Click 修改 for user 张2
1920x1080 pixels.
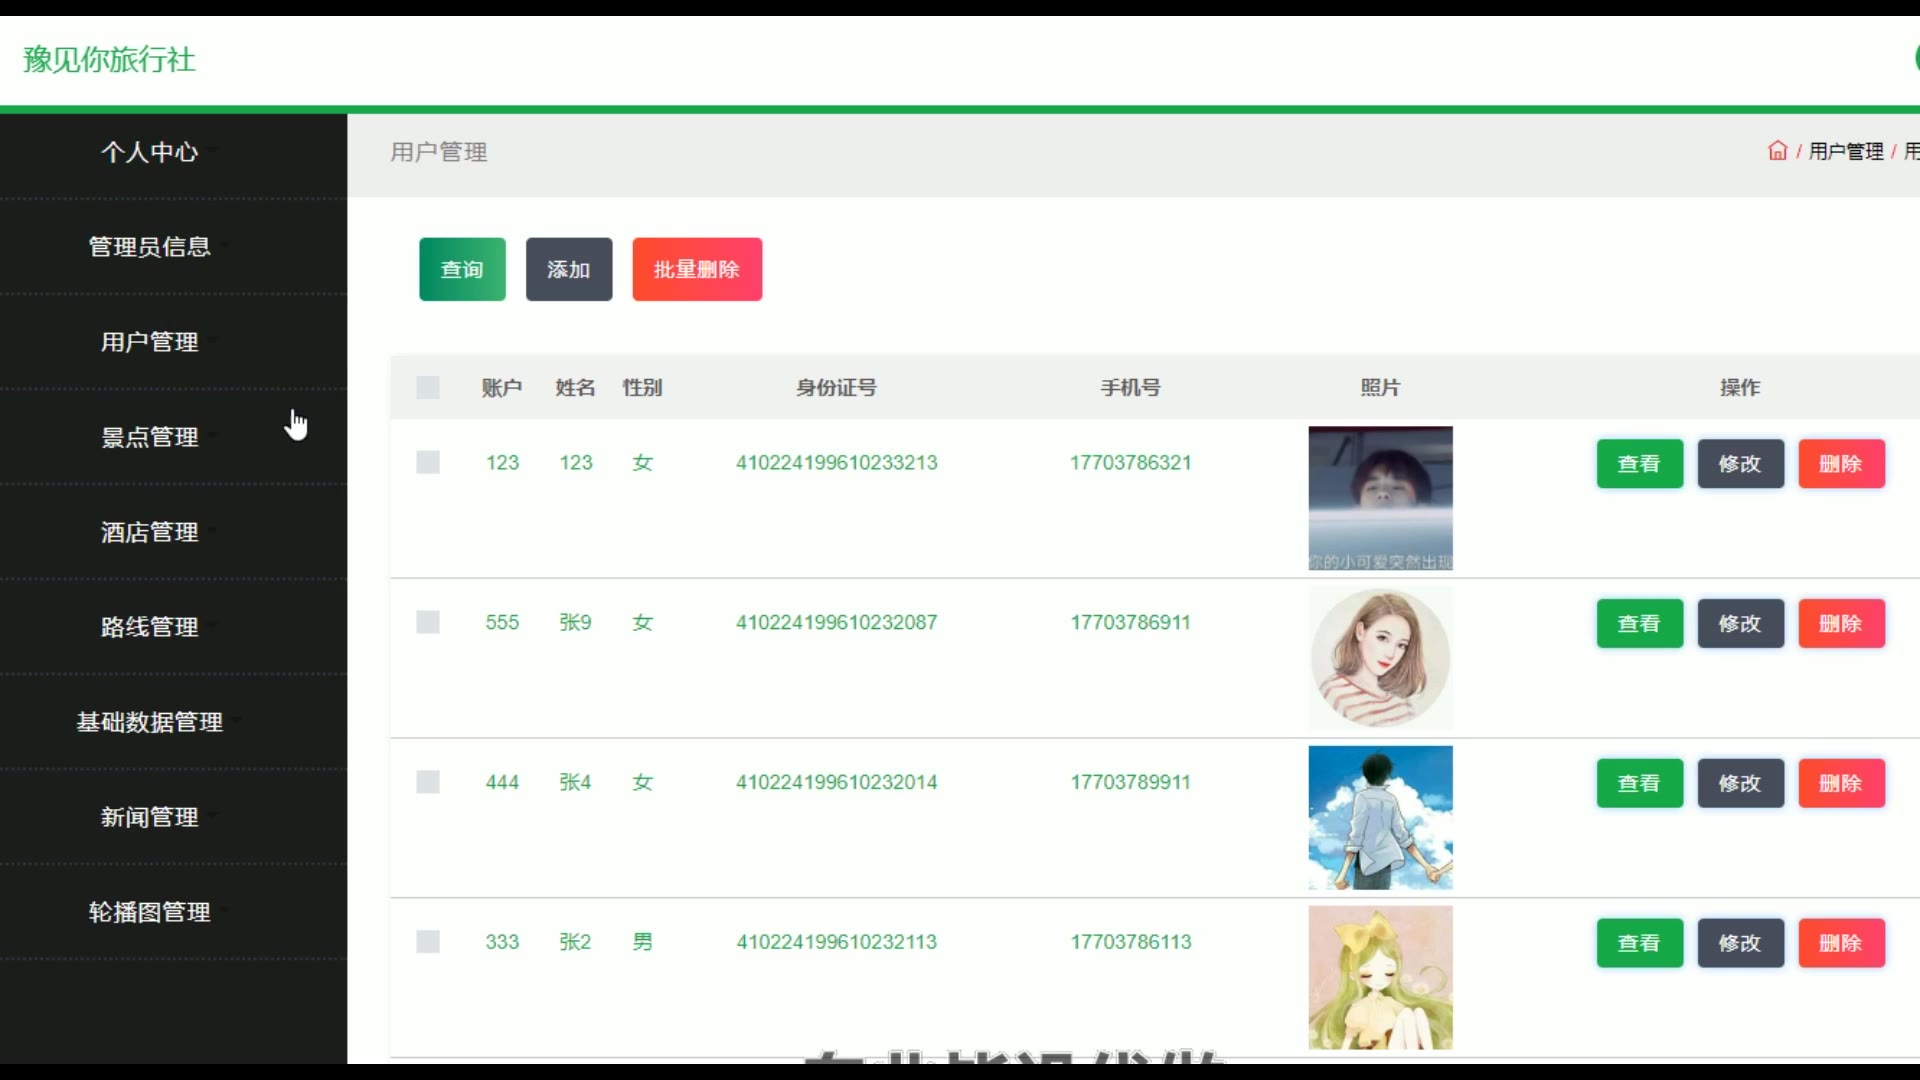point(1741,943)
